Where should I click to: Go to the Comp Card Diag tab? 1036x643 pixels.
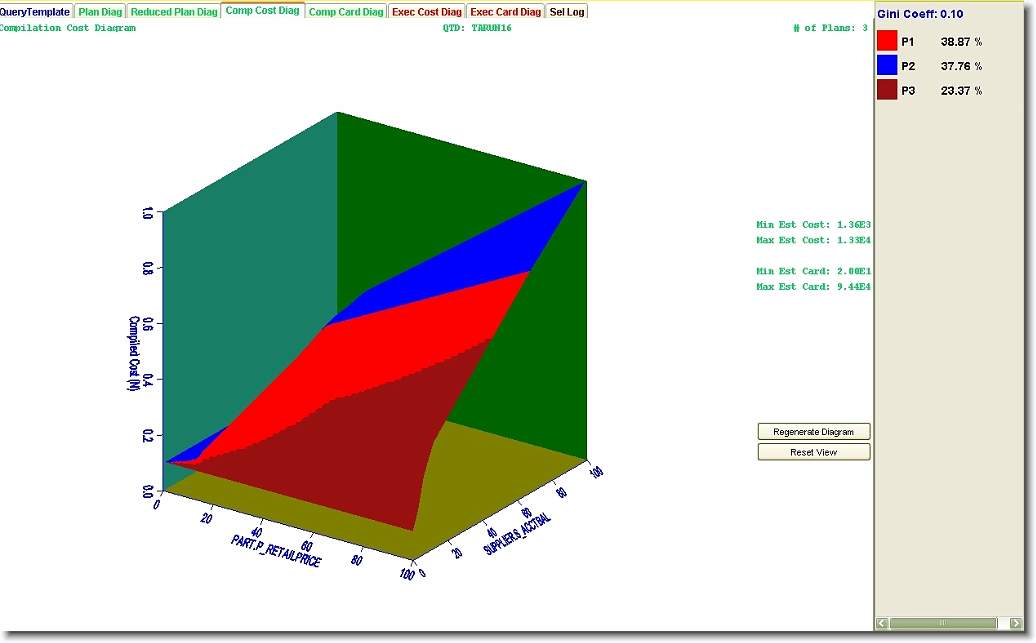pos(346,12)
